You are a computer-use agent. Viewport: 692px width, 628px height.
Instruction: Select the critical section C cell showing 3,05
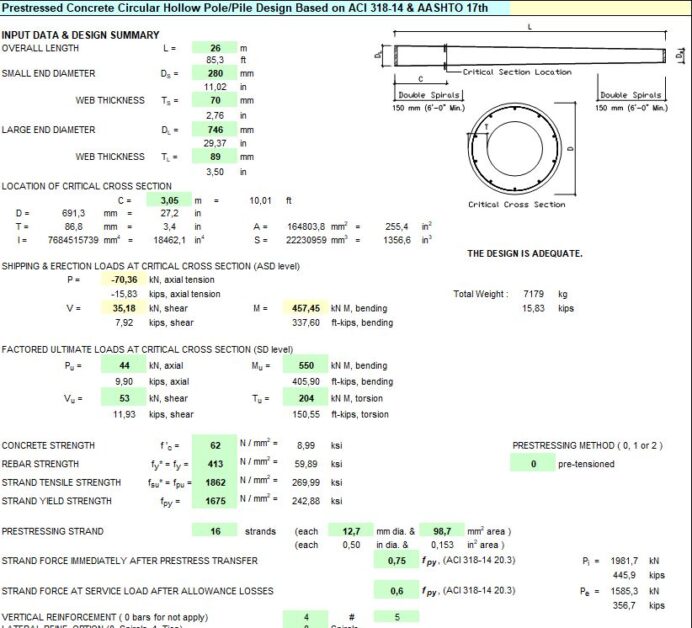tap(169, 200)
